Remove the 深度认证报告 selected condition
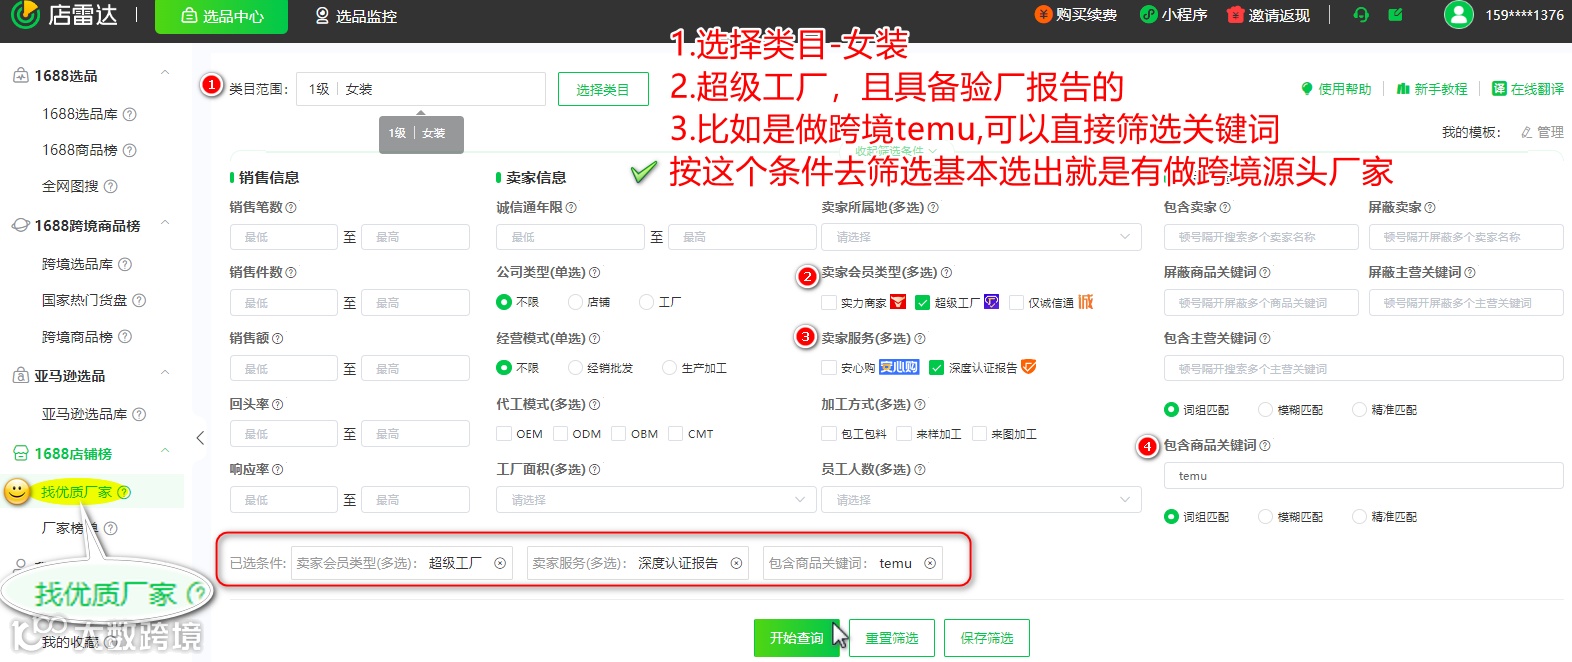This screenshot has height=662, width=1572. tap(736, 563)
